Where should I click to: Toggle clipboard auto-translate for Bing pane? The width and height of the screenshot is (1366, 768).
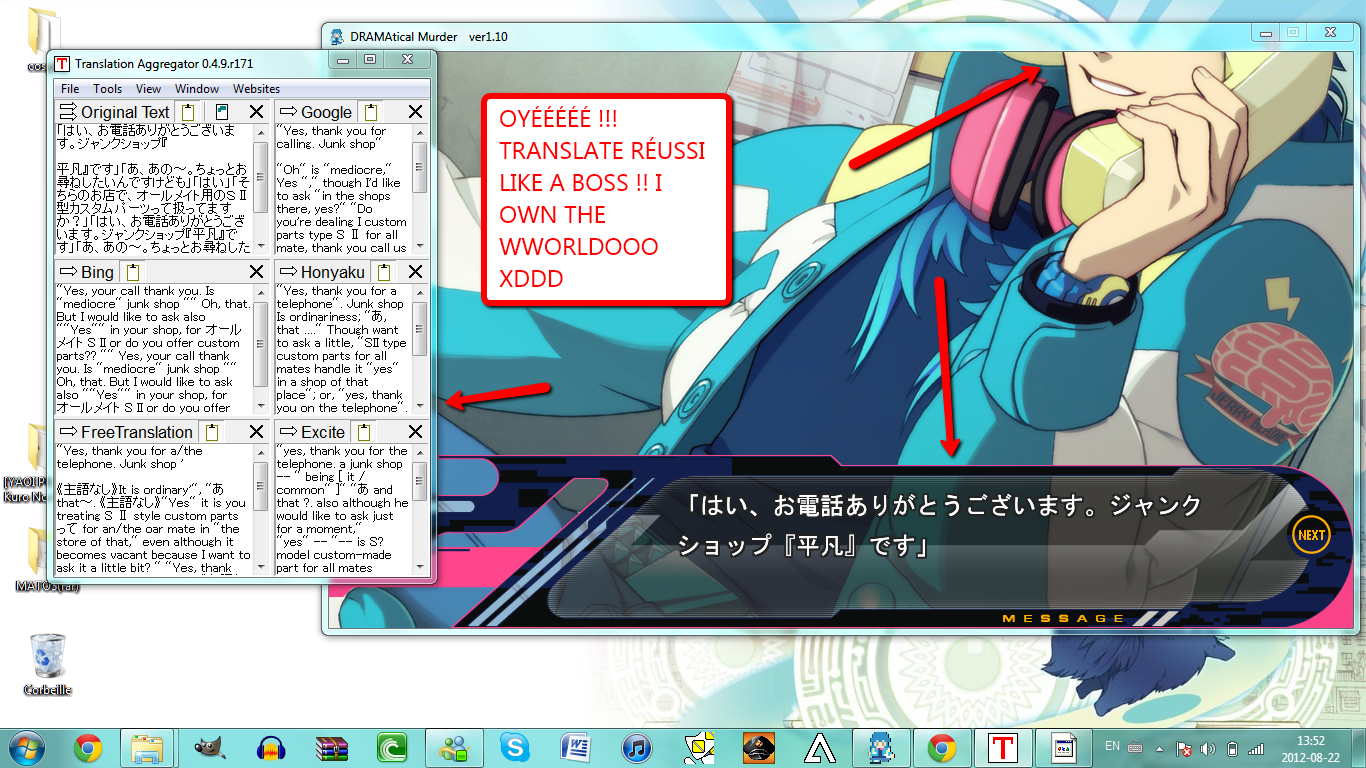[x=133, y=272]
